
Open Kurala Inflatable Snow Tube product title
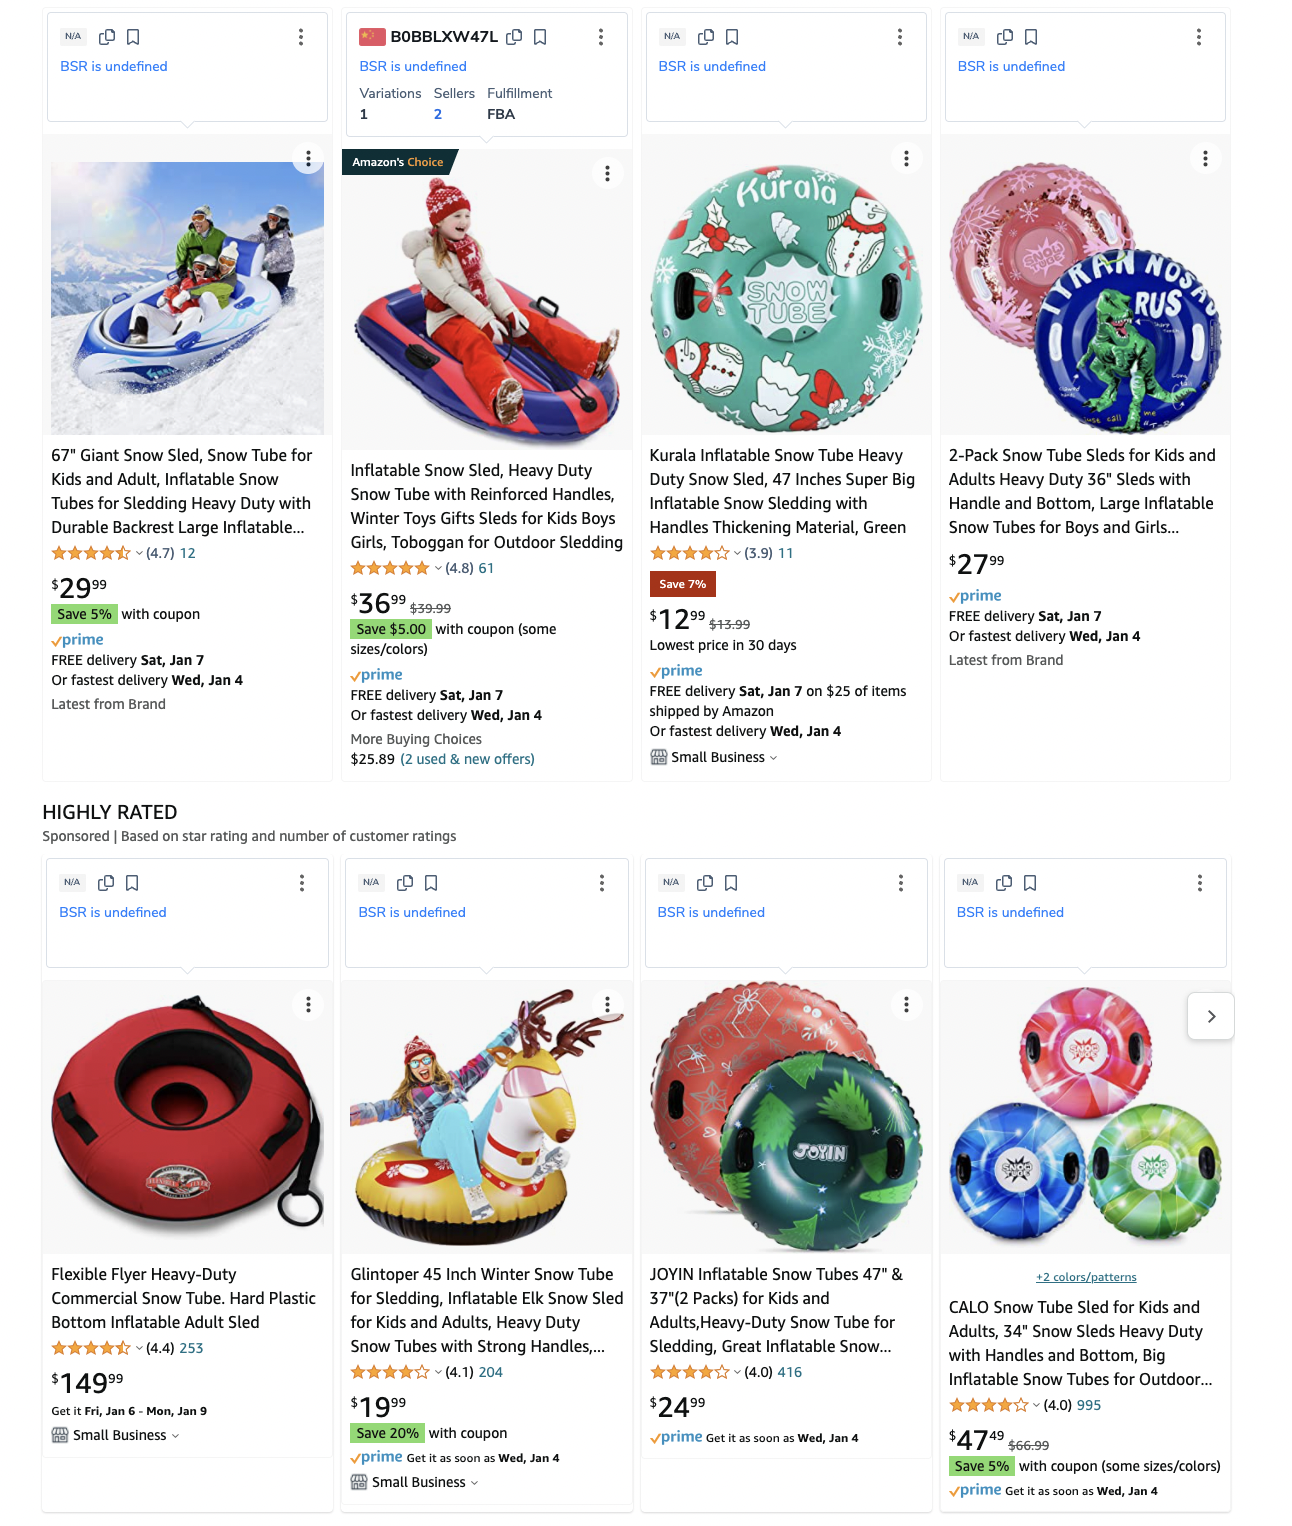[782, 491]
